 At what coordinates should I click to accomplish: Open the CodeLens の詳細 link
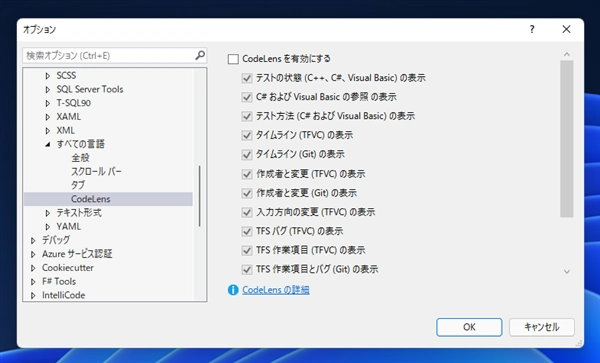276,290
